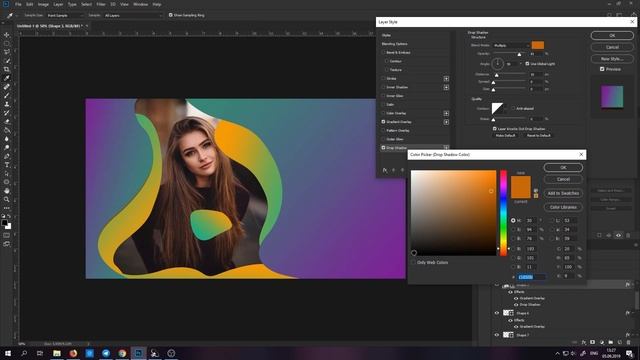This screenshot has width=640, height=360.
Task: Uncheck the Preview checkbox
Action: coord(602,69)
